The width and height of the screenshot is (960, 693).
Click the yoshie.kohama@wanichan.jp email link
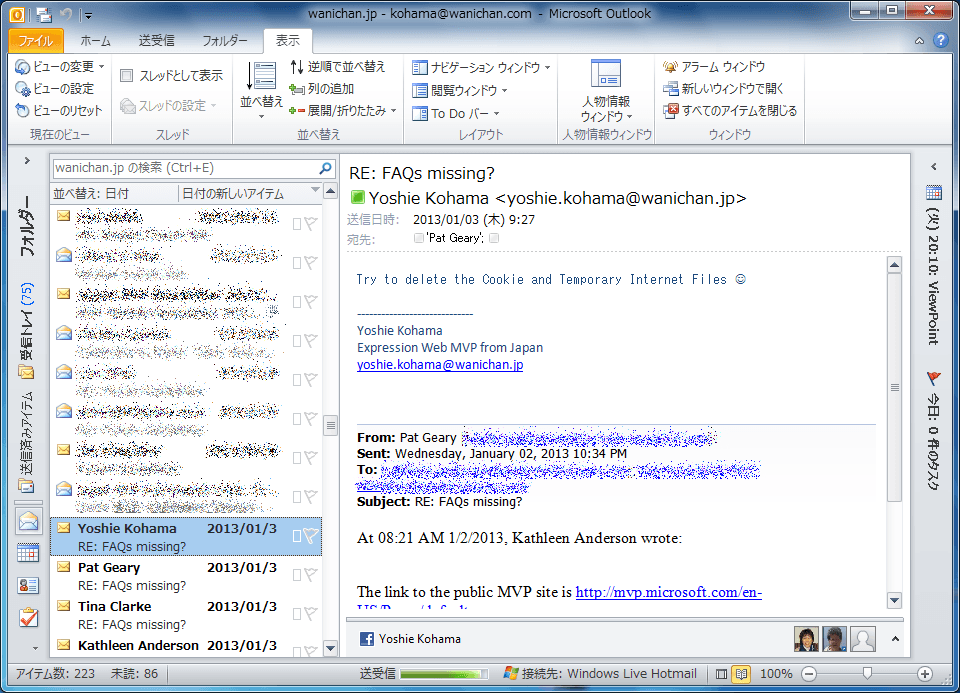[440, 365]
